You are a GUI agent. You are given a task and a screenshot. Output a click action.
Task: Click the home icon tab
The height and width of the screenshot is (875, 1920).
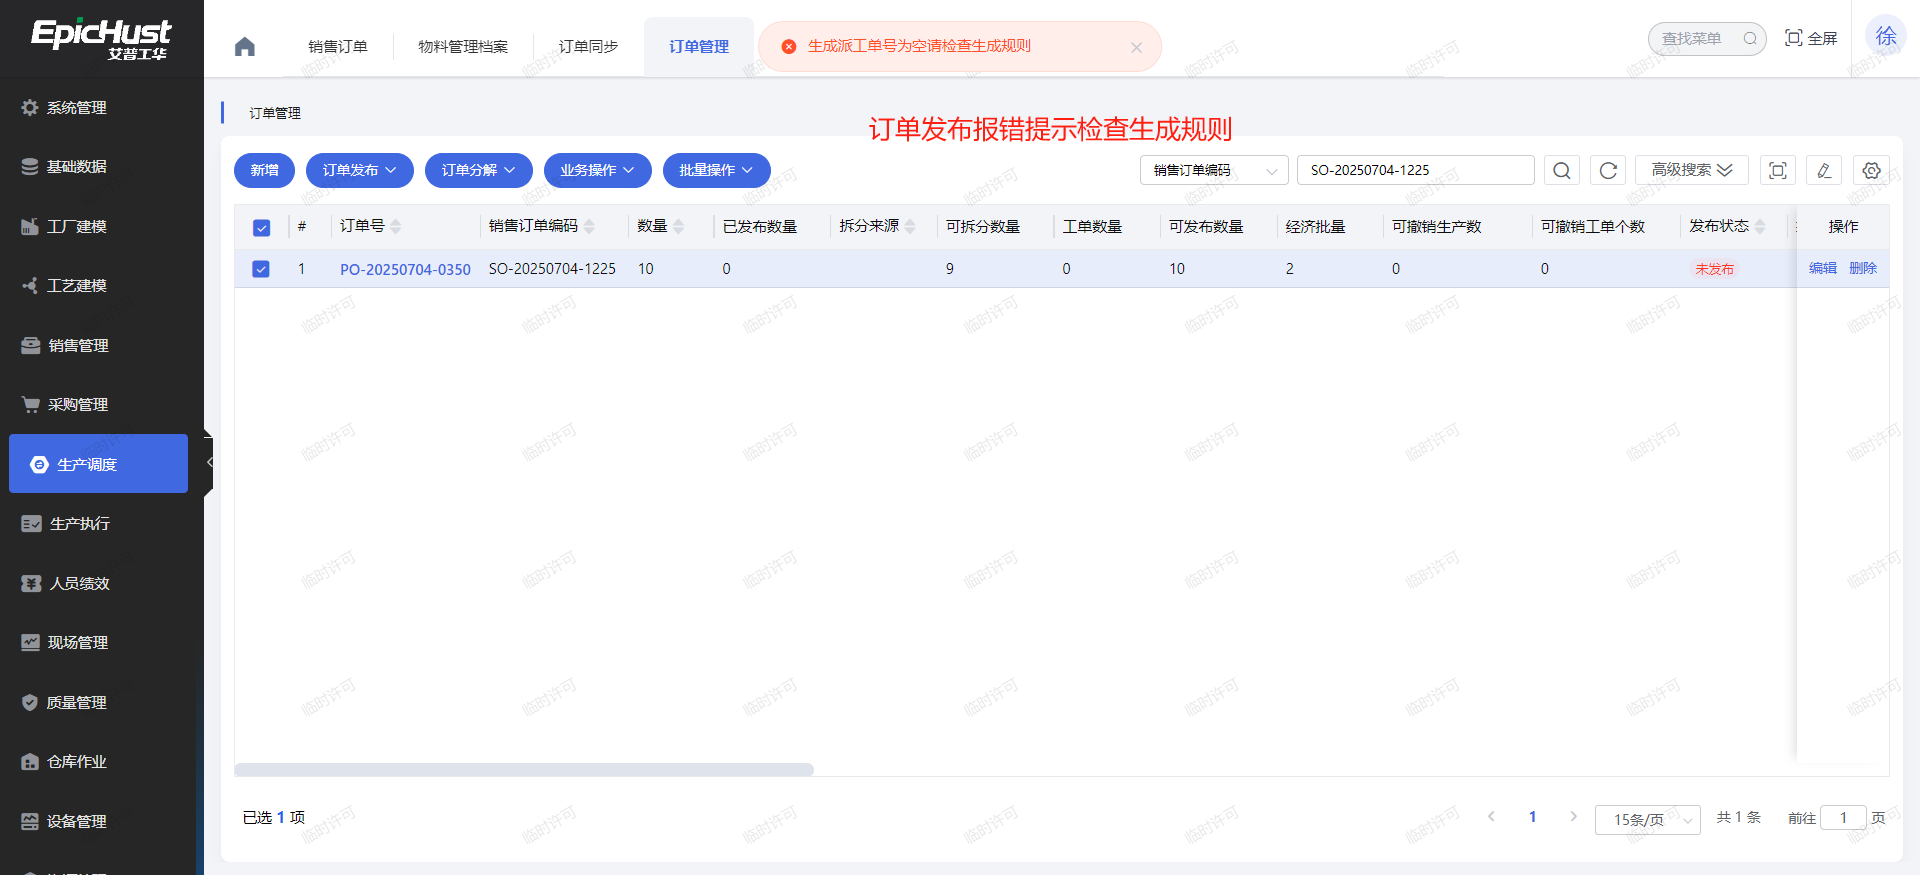[245, 47]
